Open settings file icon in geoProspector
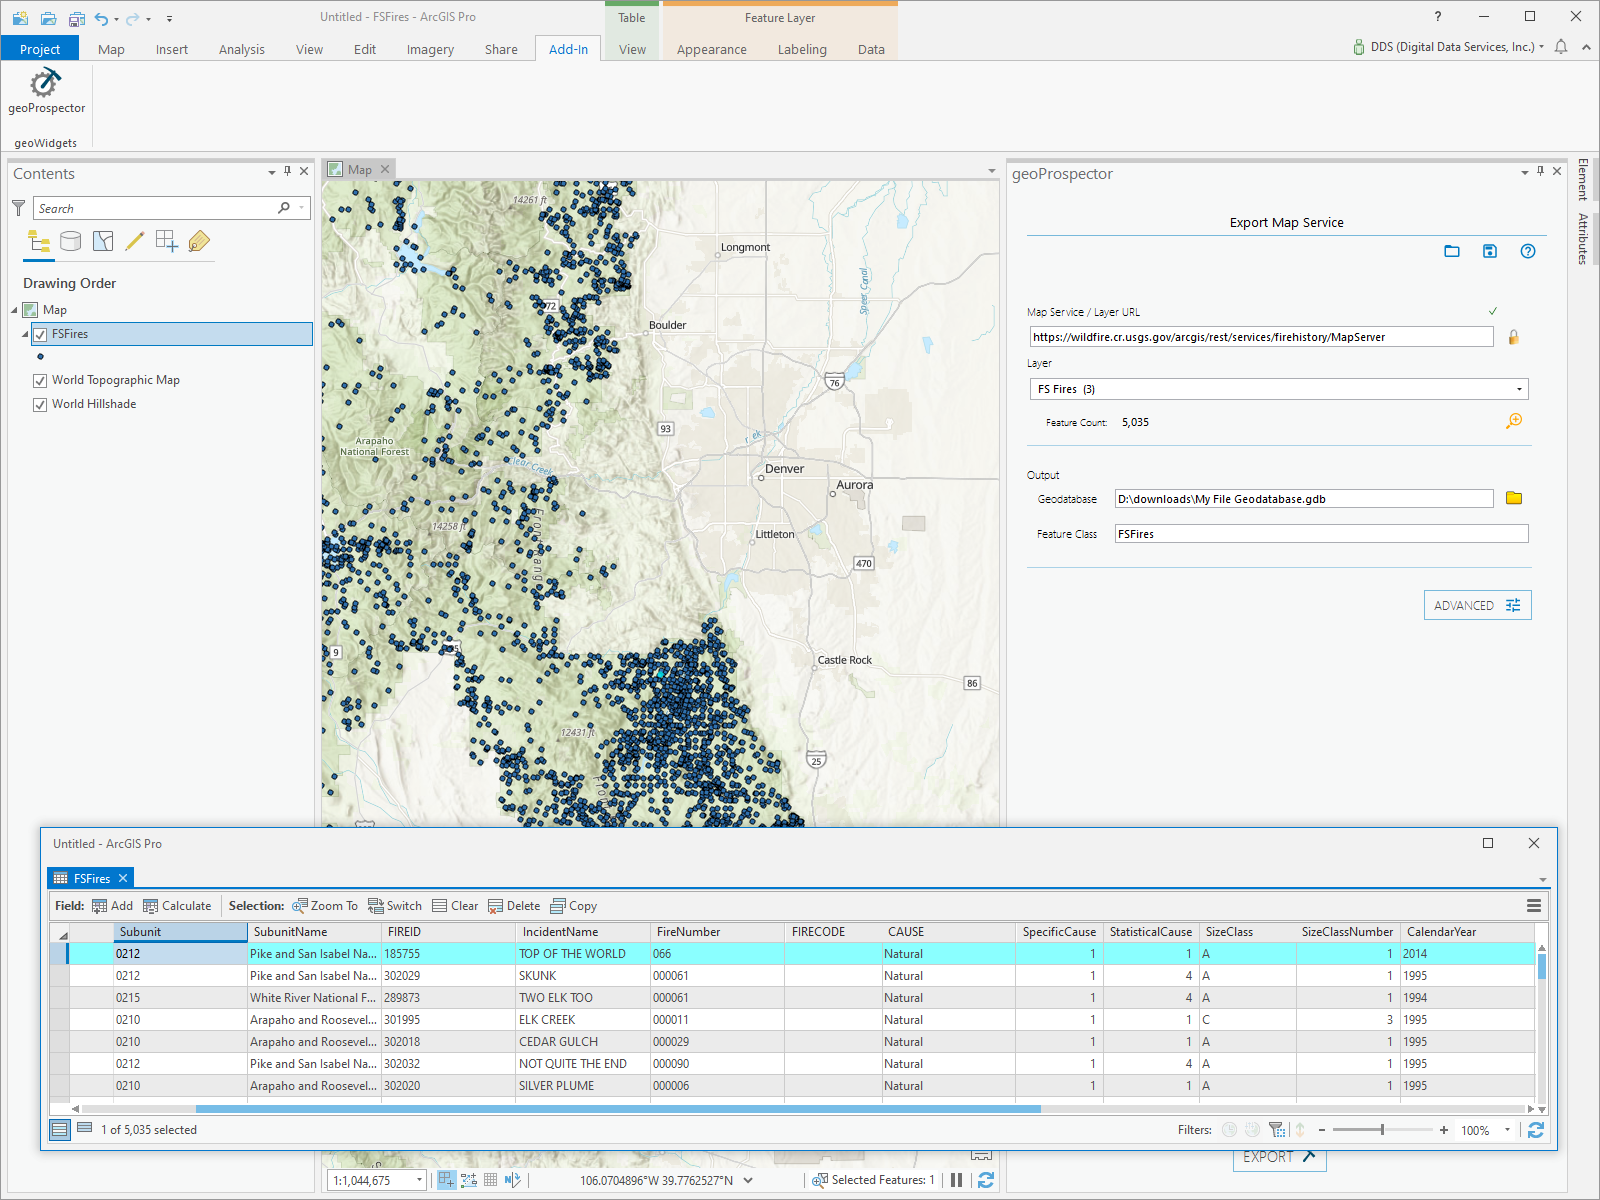The height and width of the screenshot is (1200, 1600). (1452, 251)
